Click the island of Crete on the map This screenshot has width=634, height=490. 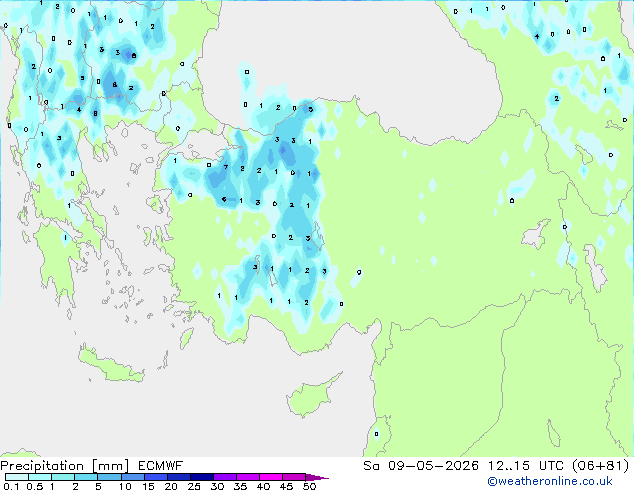click(110, 364)
